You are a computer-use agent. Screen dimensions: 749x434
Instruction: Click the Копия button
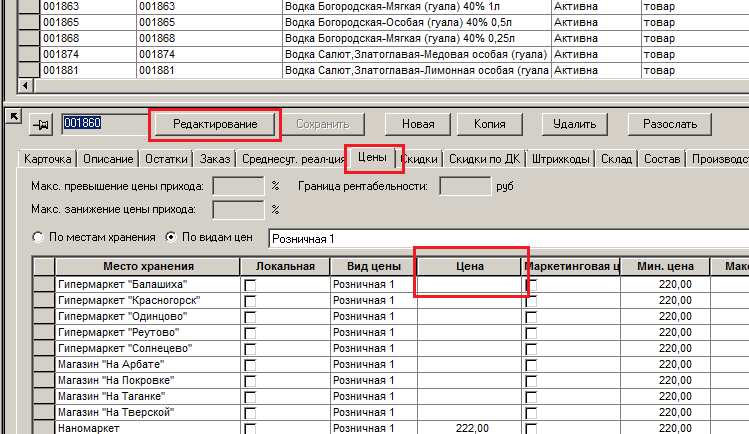coord(490,124)
